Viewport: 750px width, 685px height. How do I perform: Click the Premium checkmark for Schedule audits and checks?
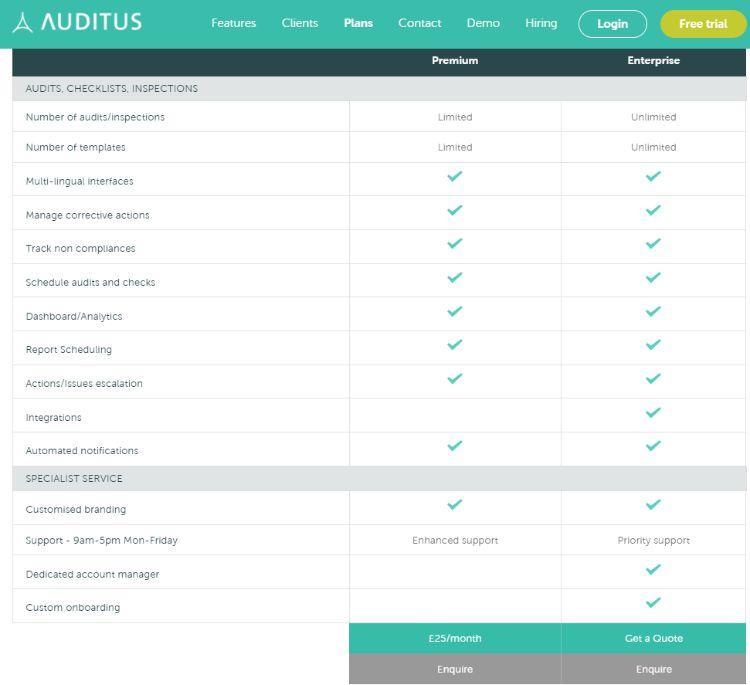tap(455, 277)
